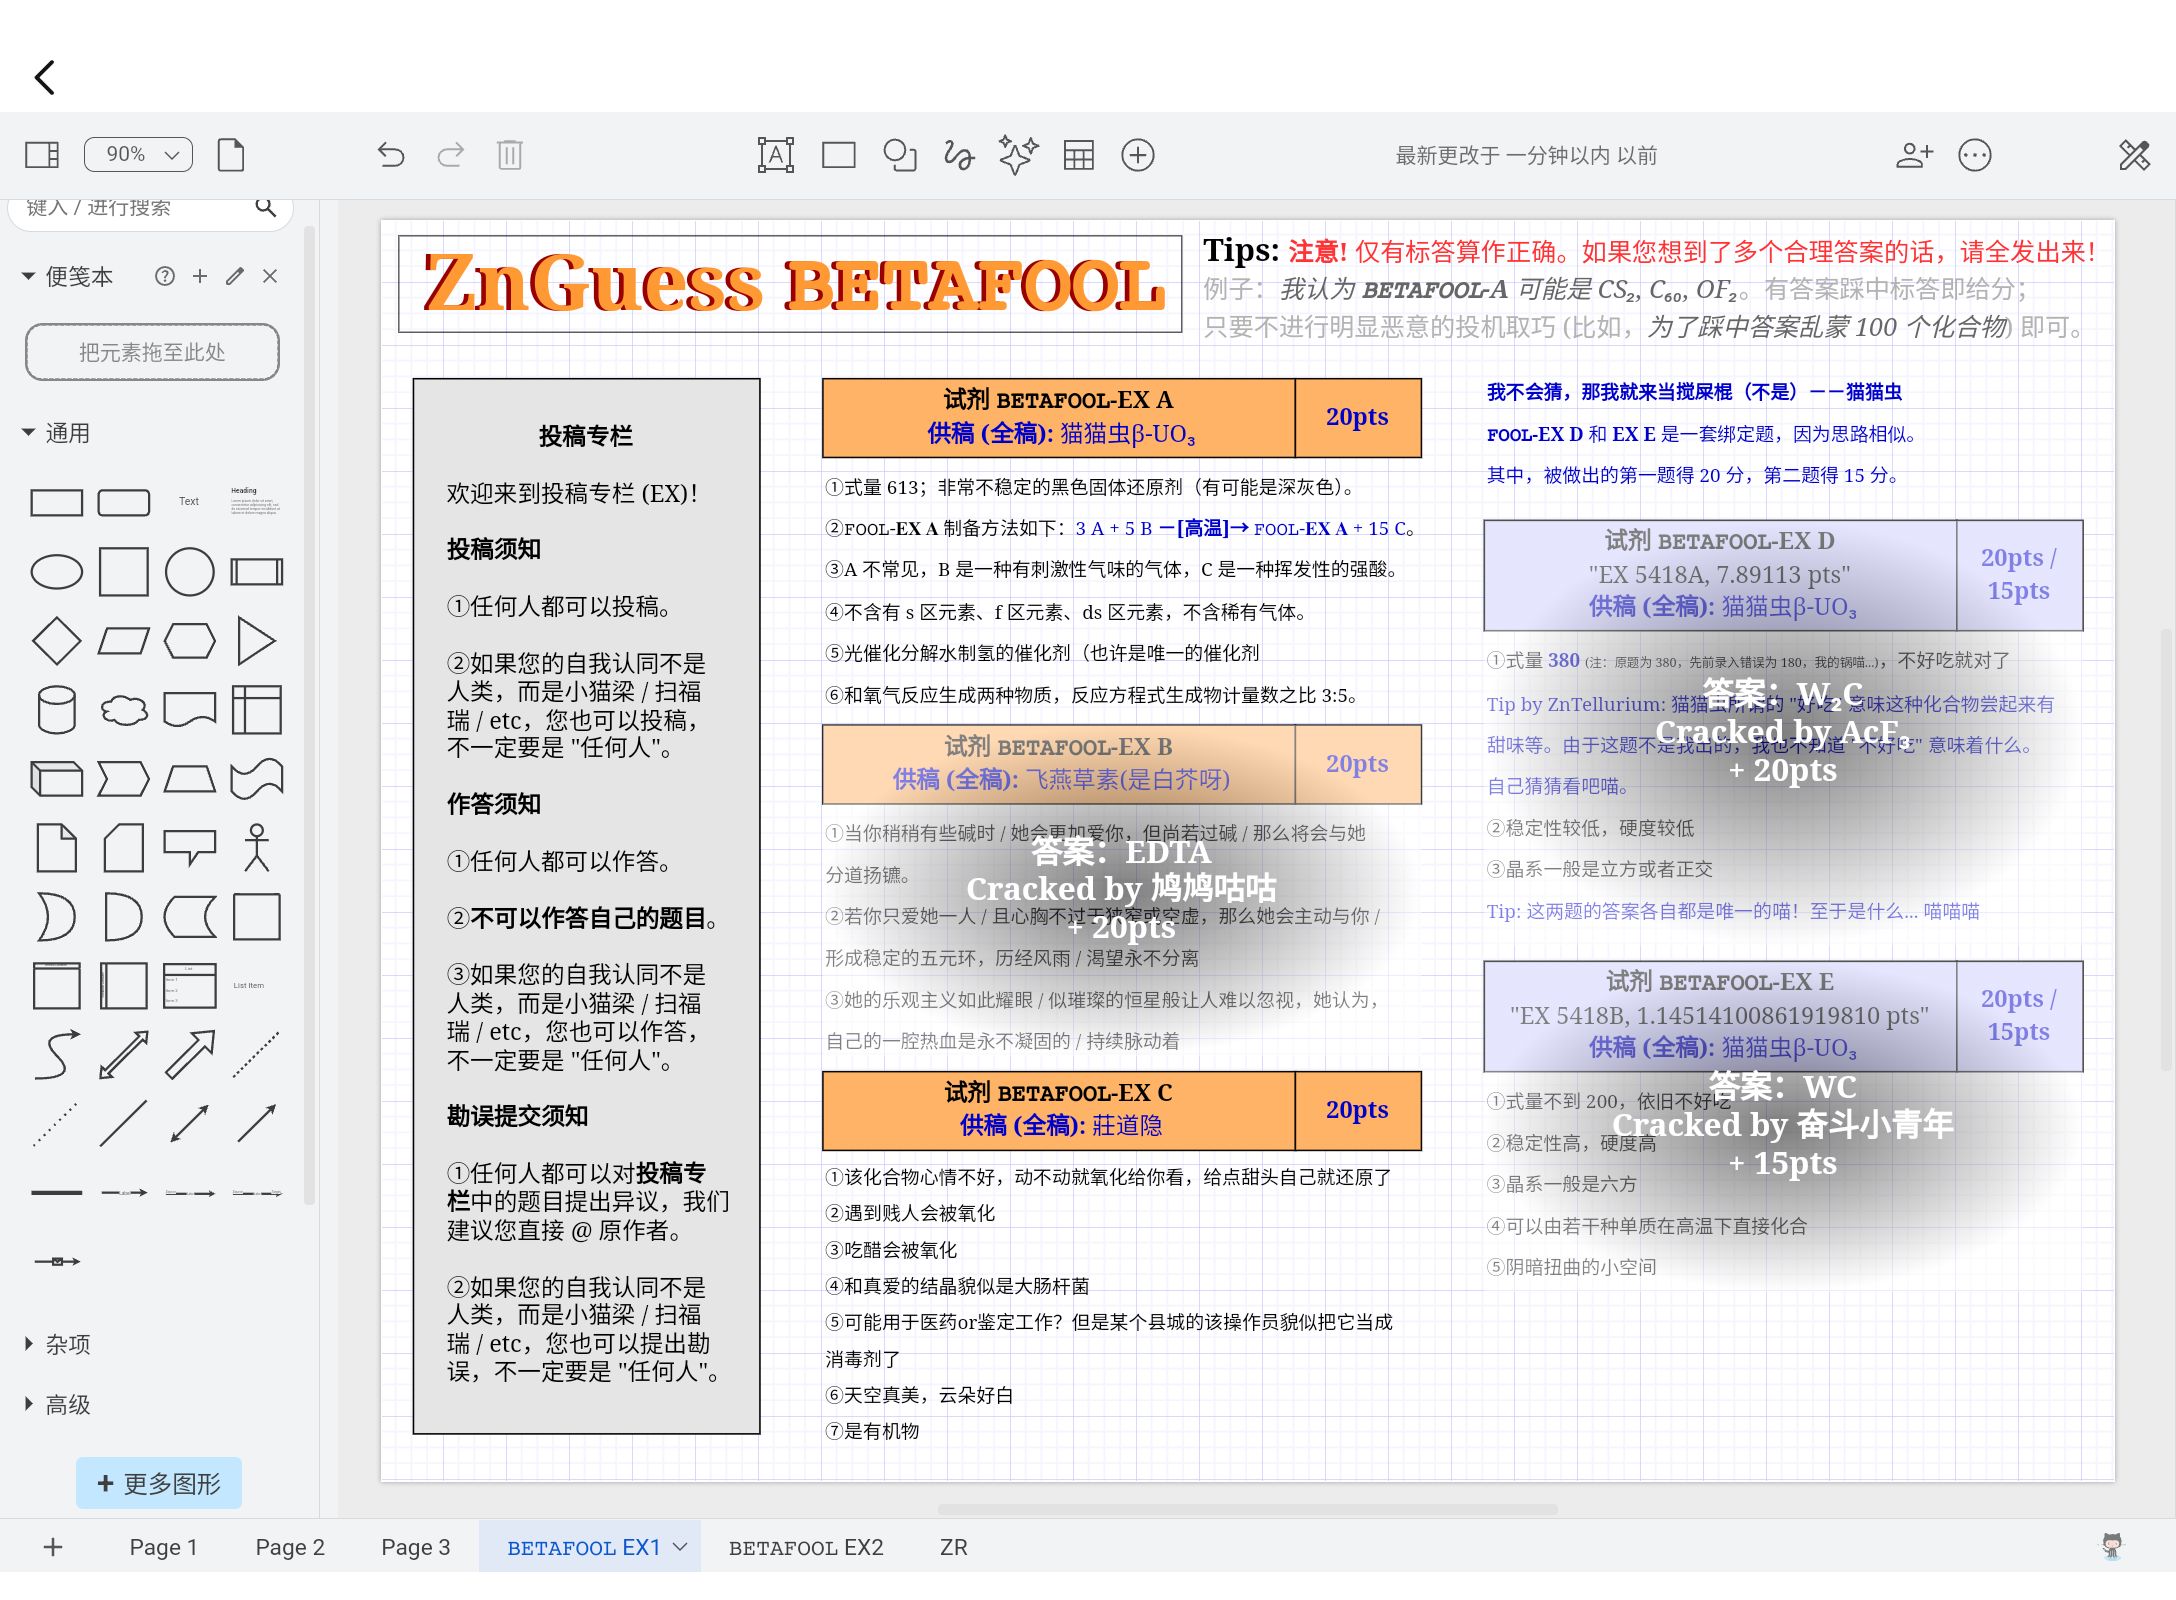The height and width of the screenshot is (1600, 2176).
Task: Switch to Page 1 tab
Action: [164, 1547]
